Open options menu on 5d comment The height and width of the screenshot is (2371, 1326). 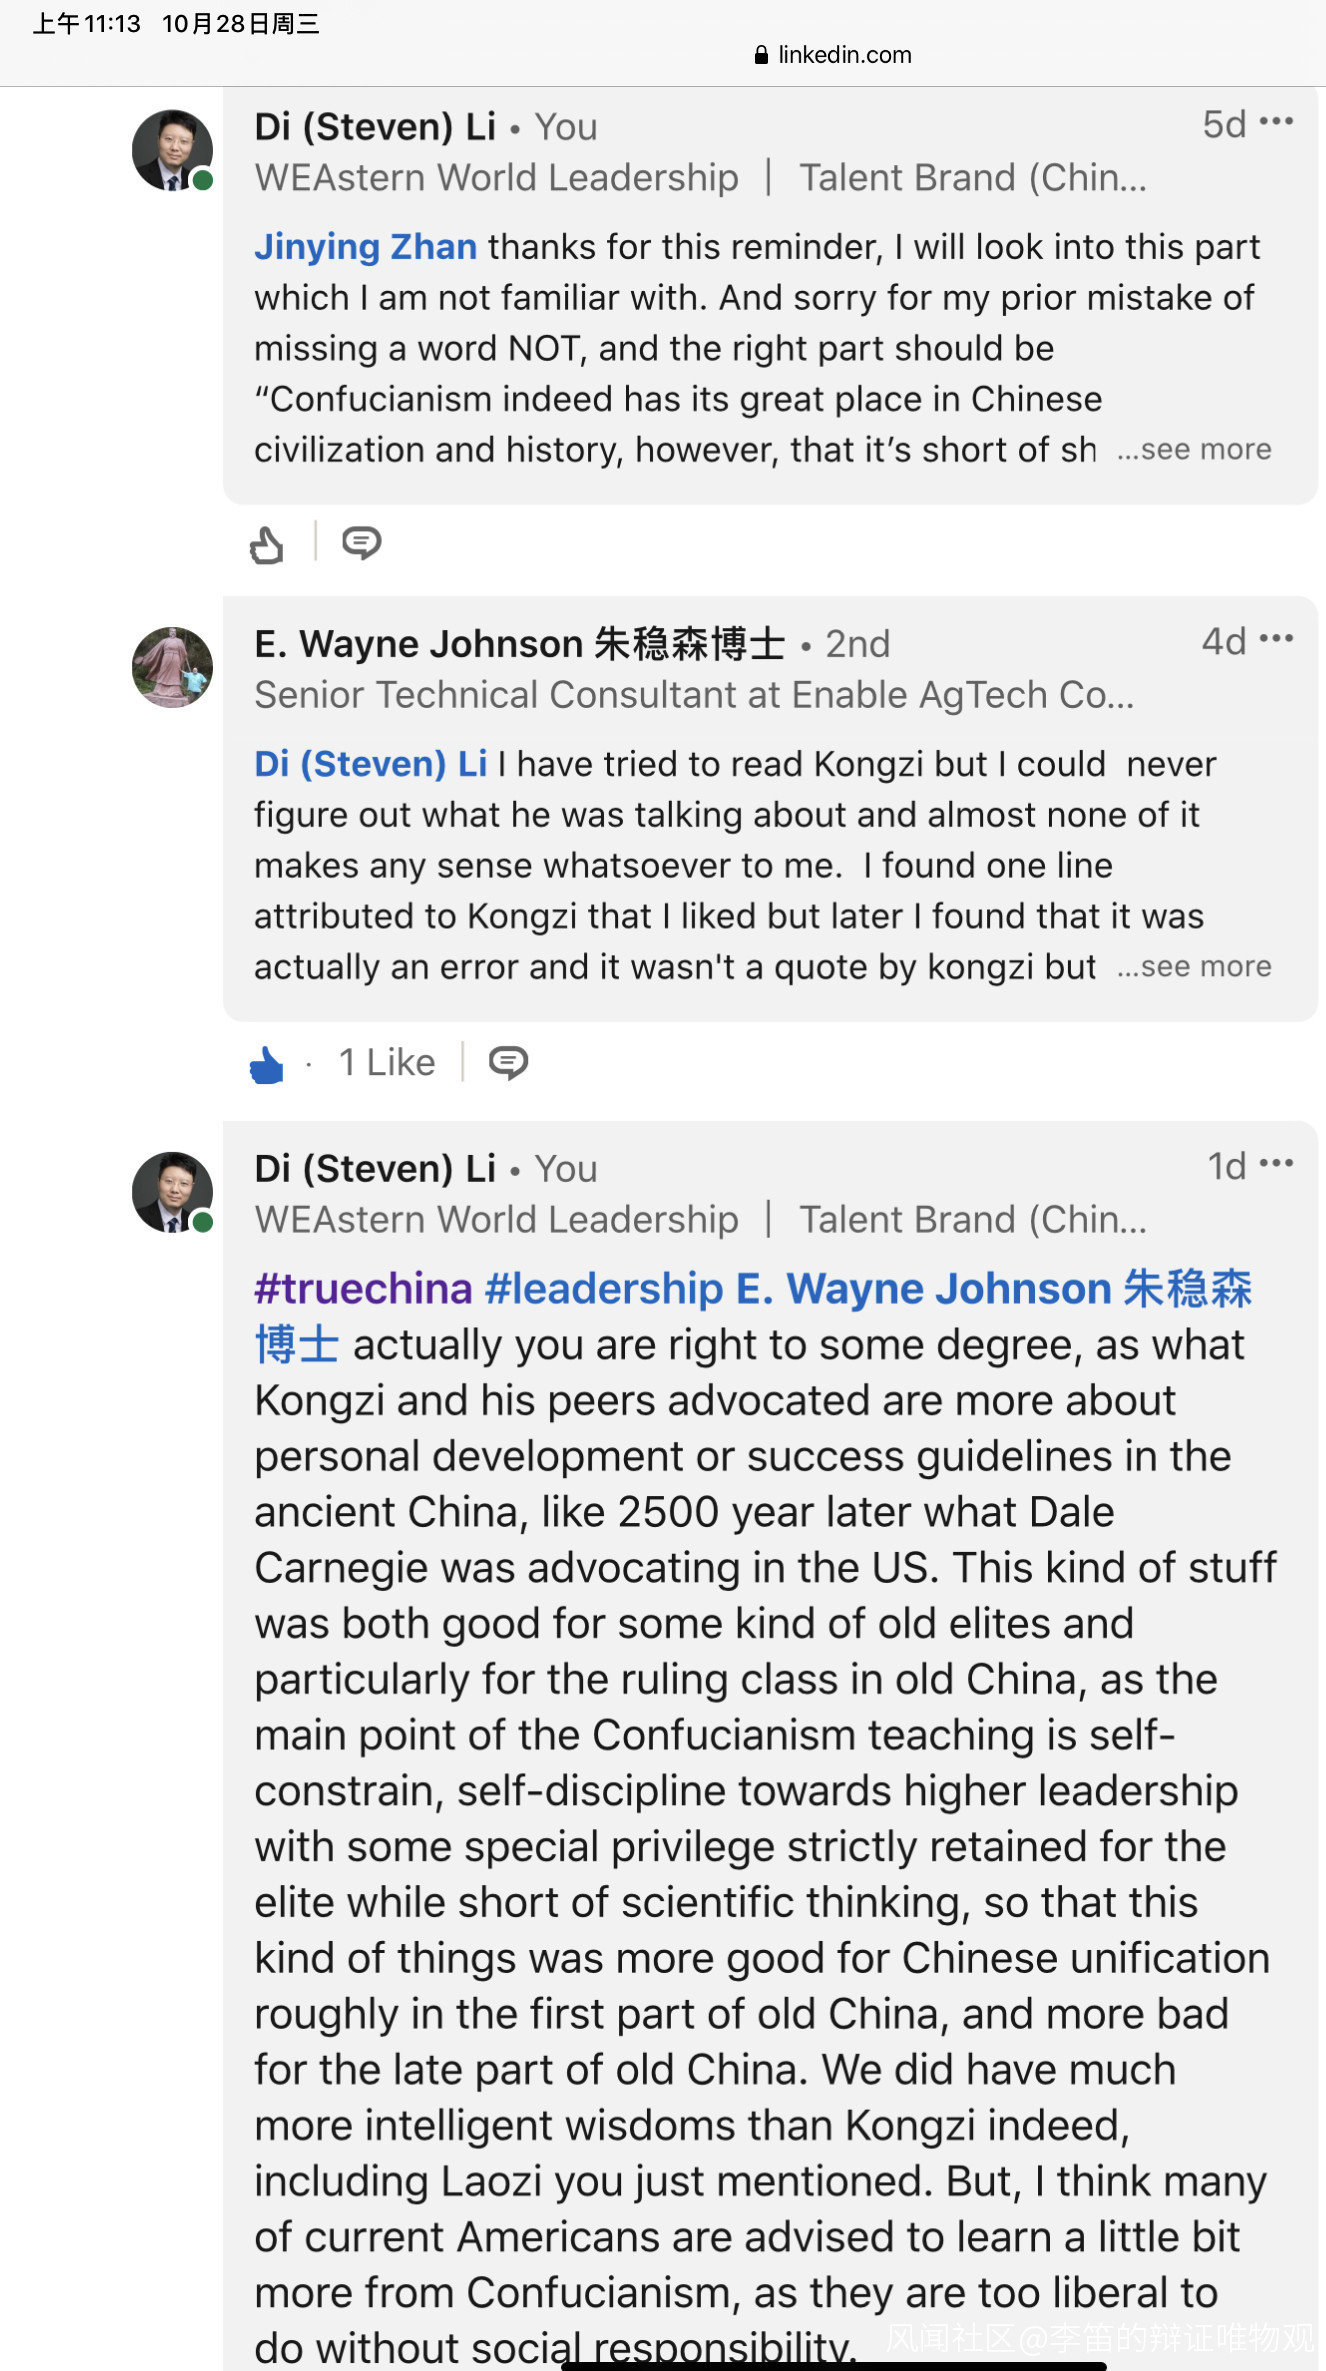pos(1276,122)
